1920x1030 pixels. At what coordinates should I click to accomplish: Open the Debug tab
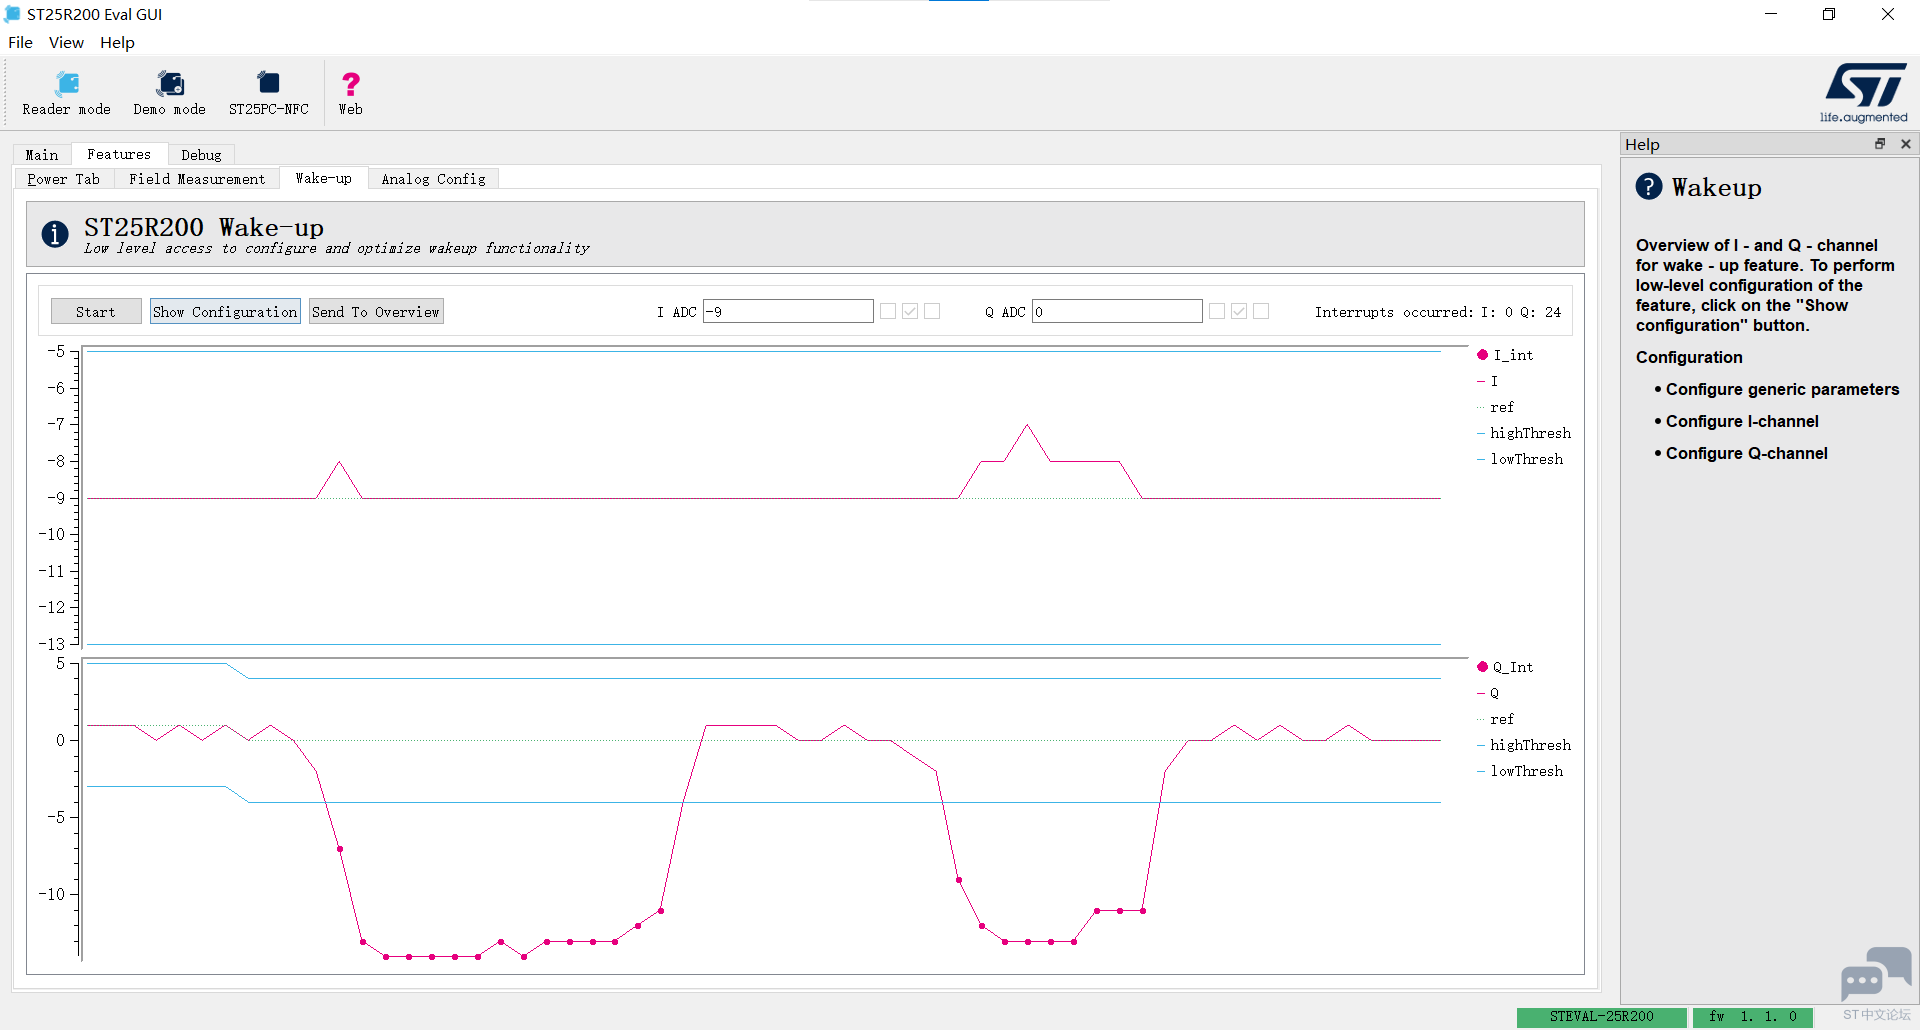point(201,155)
